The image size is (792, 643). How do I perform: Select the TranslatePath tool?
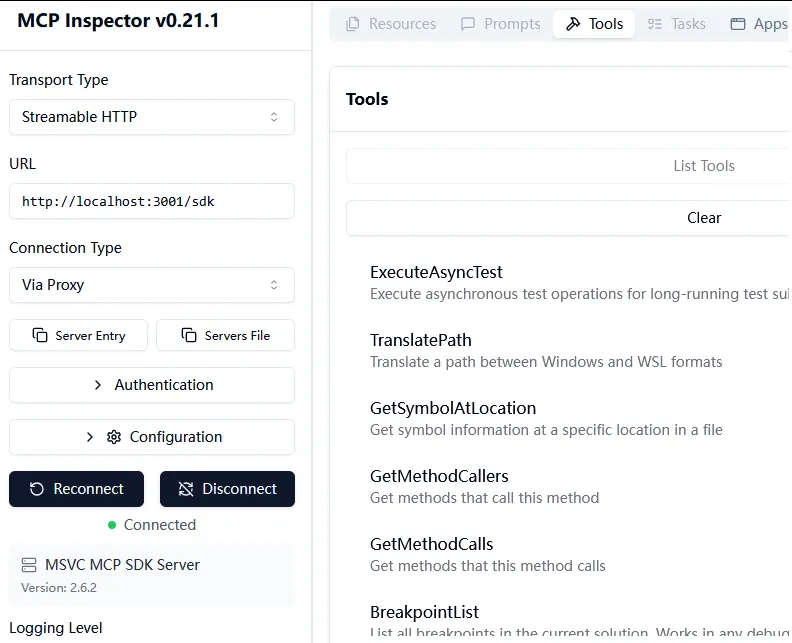click(421, 340)
